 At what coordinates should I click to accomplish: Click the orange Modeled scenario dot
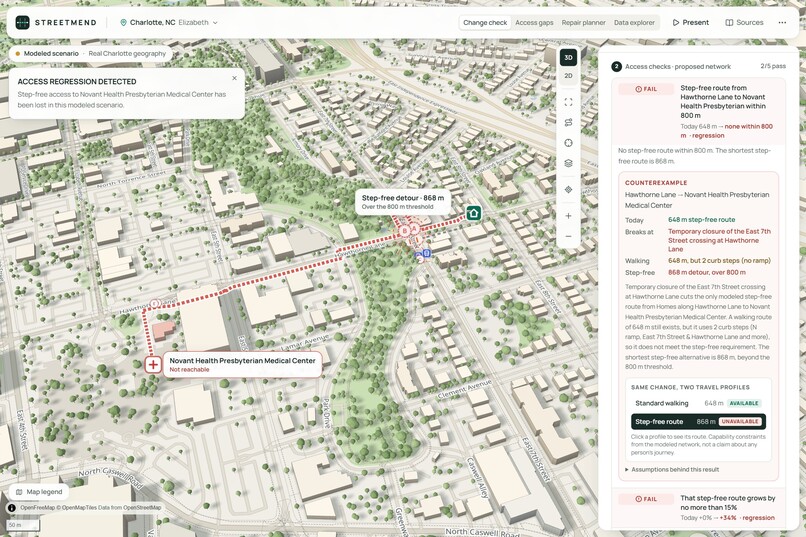17,53
